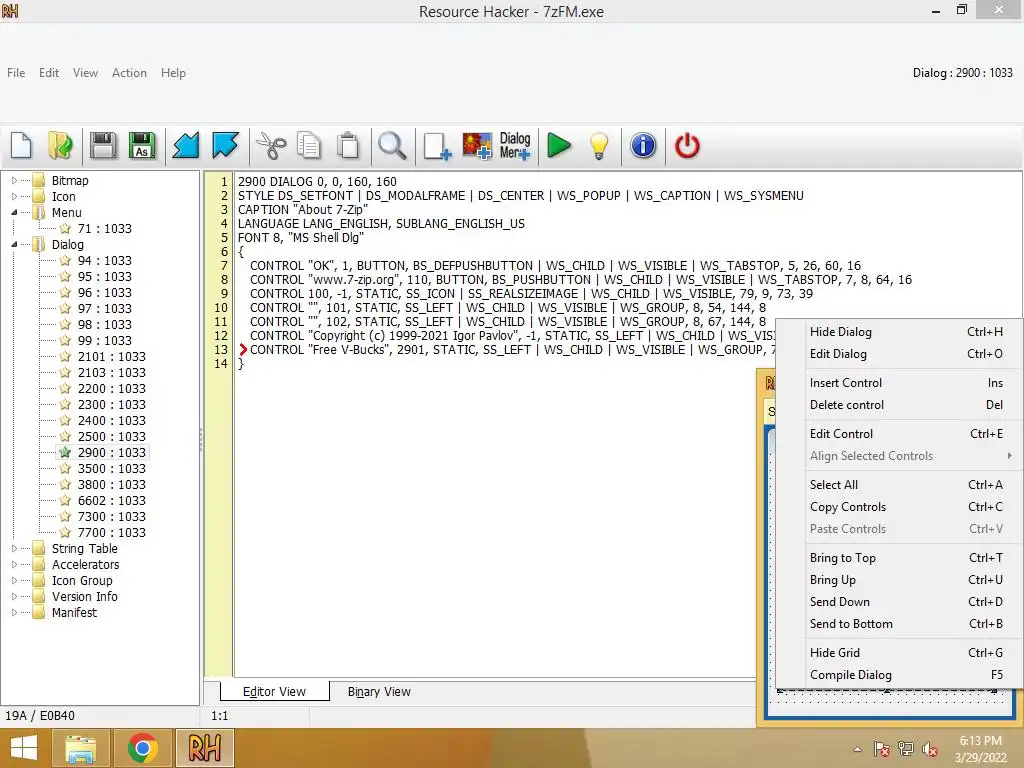This screenshot has height=768, width=1024.
Task: Compile script with the green play icon
Action: point(558,145)
